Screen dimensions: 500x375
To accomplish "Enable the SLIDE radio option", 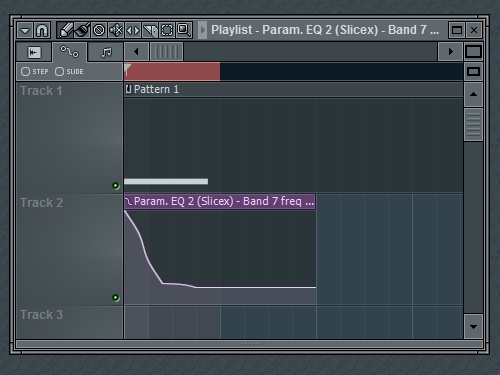I will click(x=69, y=72).
